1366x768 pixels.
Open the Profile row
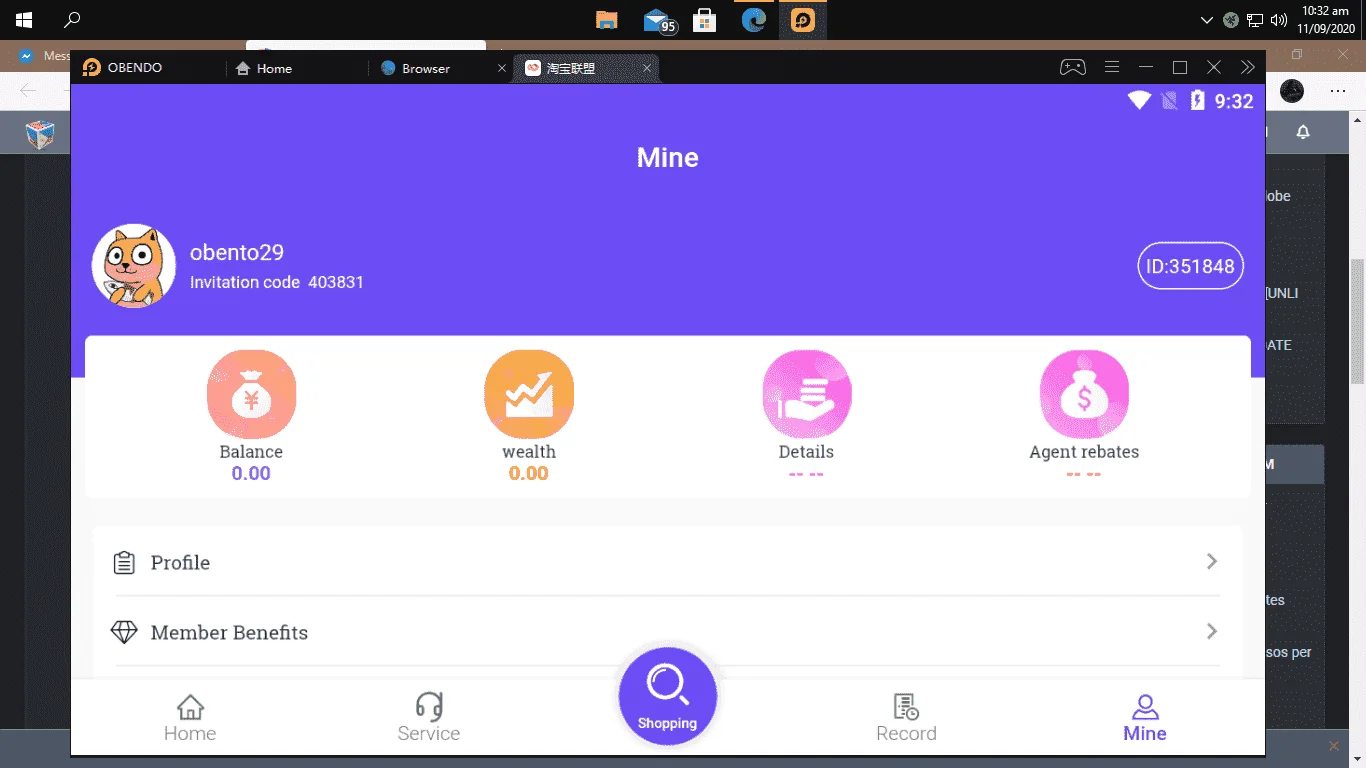click(667, 562)
